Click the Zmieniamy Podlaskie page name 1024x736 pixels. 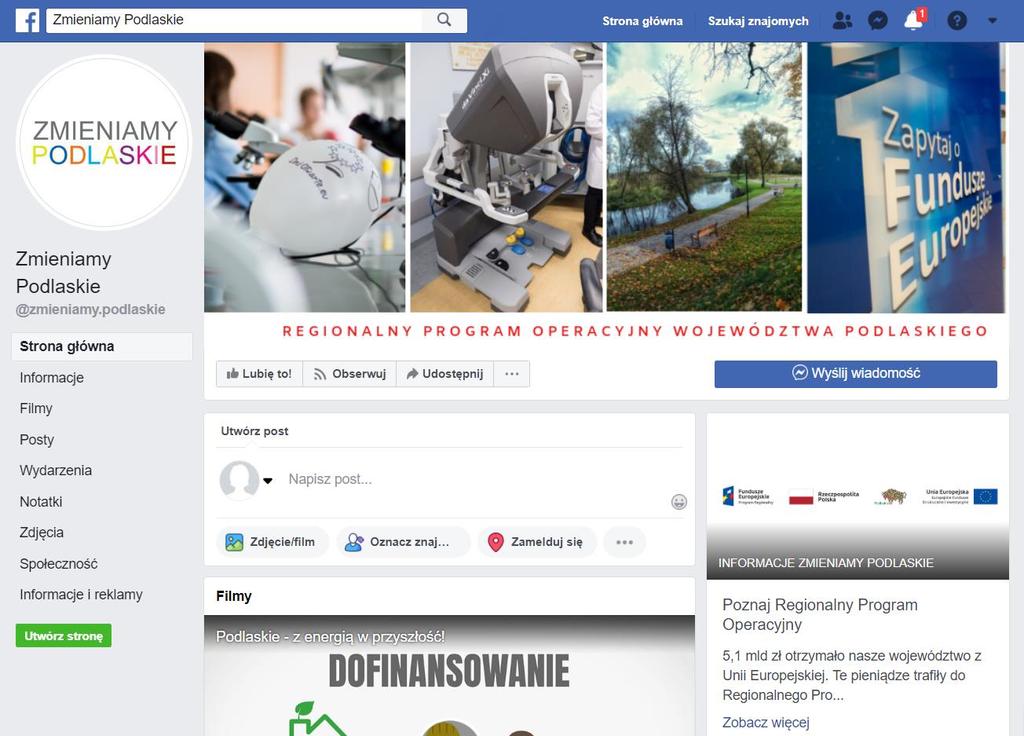pos(63,272)
